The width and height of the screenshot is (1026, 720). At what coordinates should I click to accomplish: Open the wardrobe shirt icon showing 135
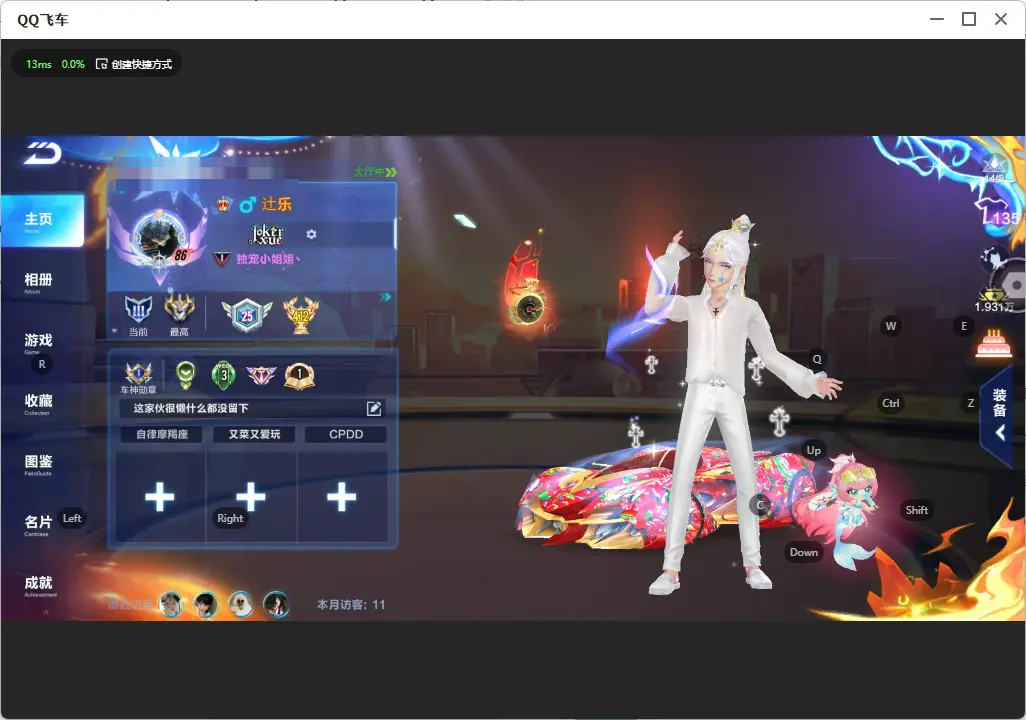click(997, 211)
